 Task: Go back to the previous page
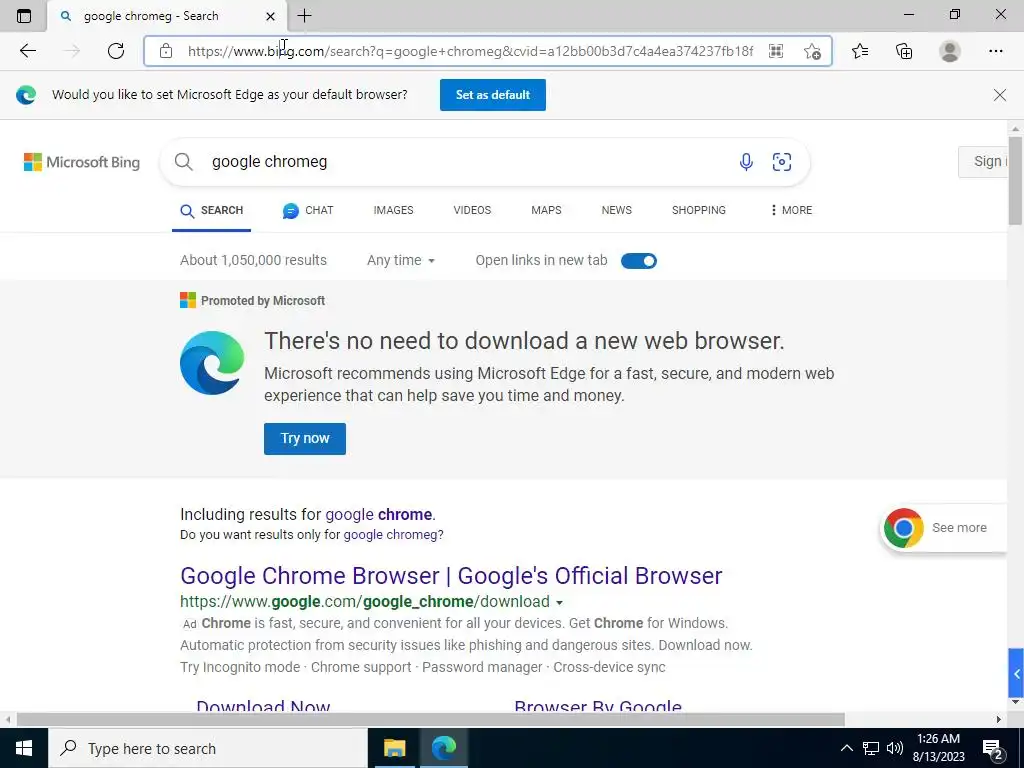point(27,51)
